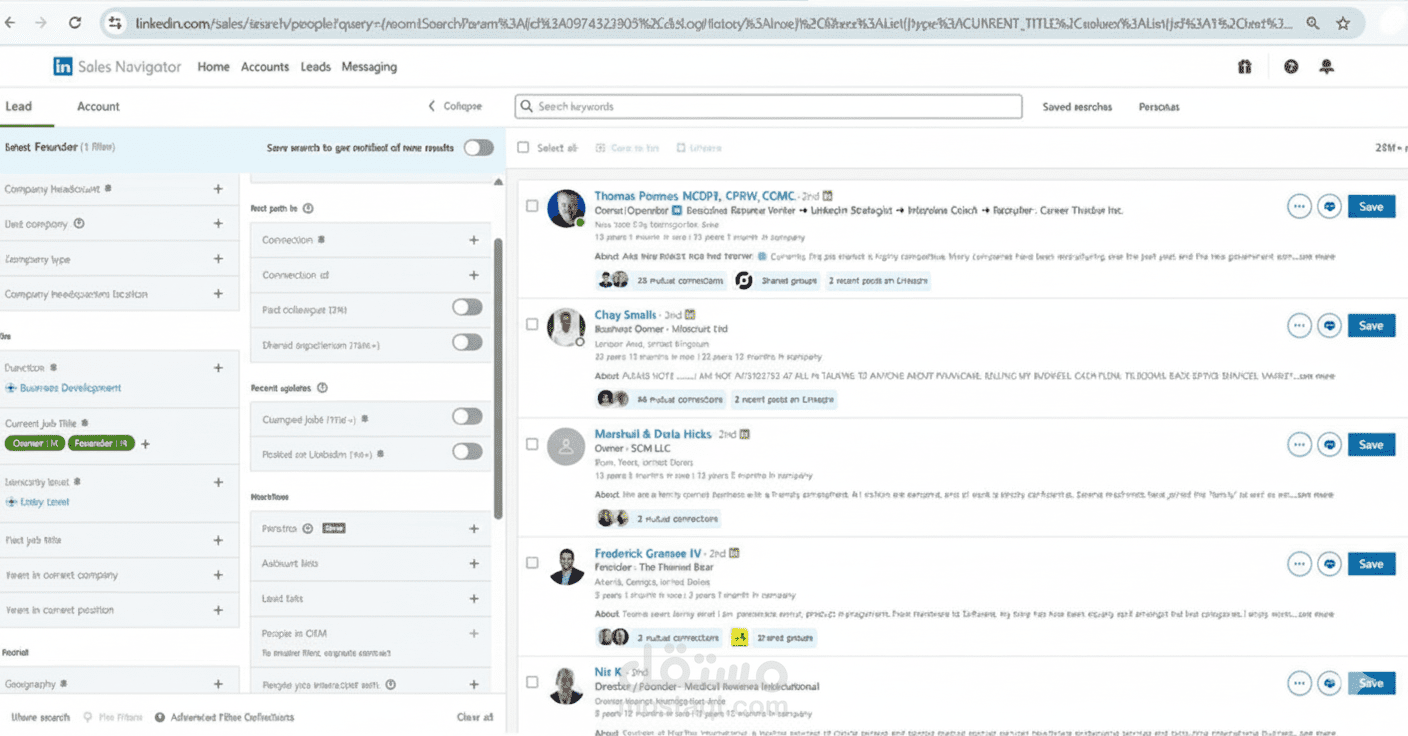
Task: Open Marshull & Dula Hicks profile link
Action: [653, 434]
